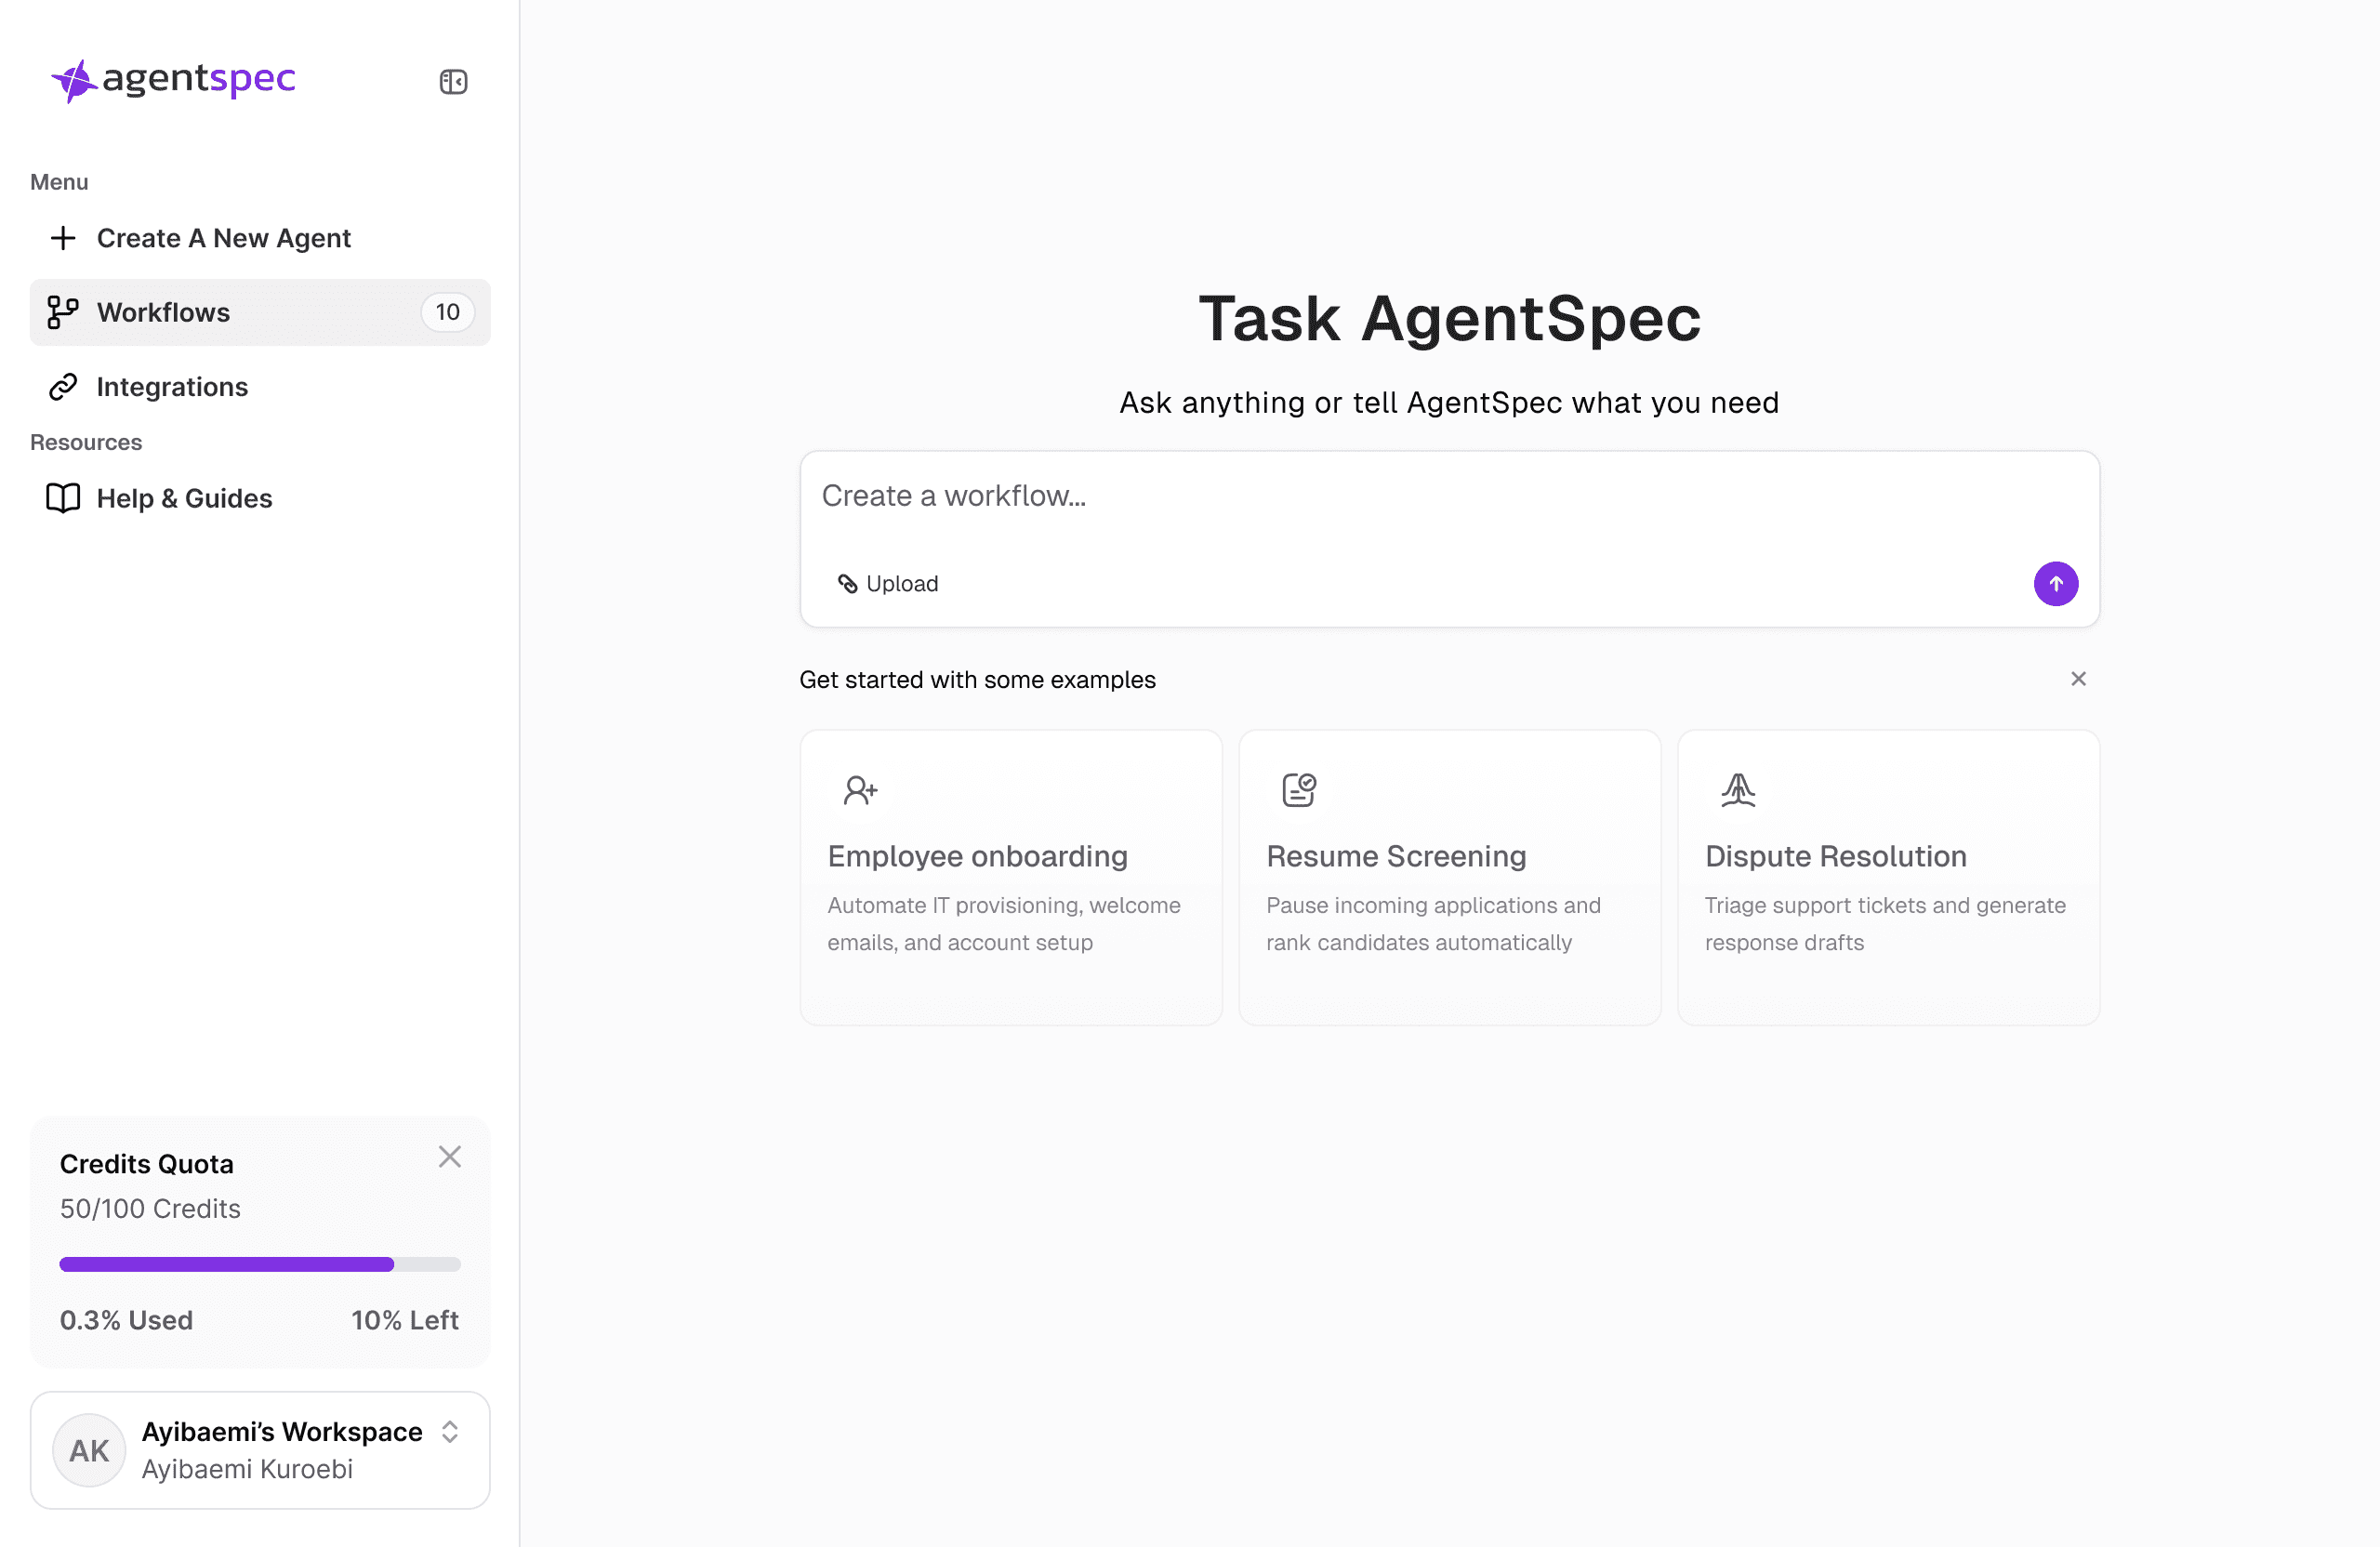The image size is (2380, 1547).
Task: Click the Dispute Resolution icon
Action: 1738,790
